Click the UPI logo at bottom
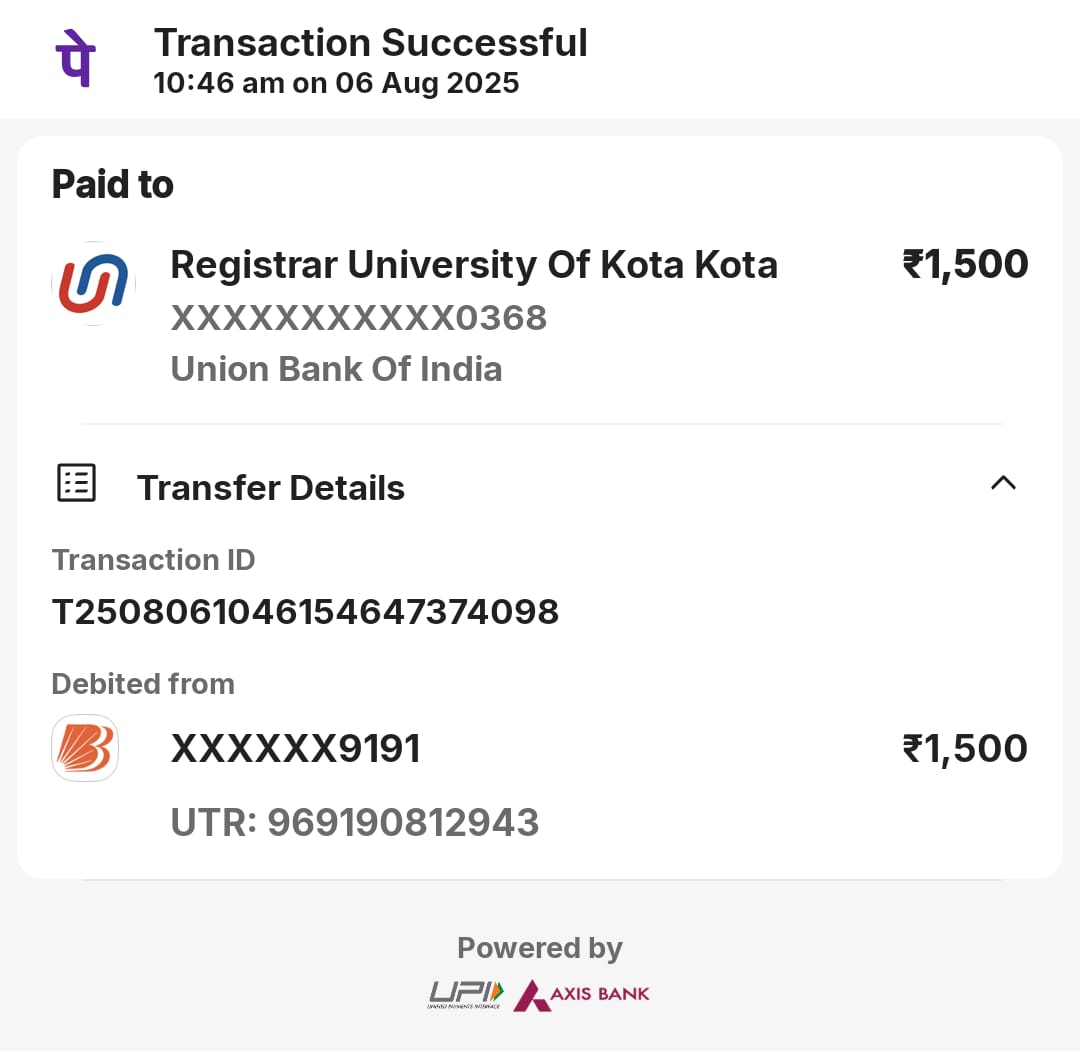Viewport: 1080px width, 1051px height. [x=467, y=993]
